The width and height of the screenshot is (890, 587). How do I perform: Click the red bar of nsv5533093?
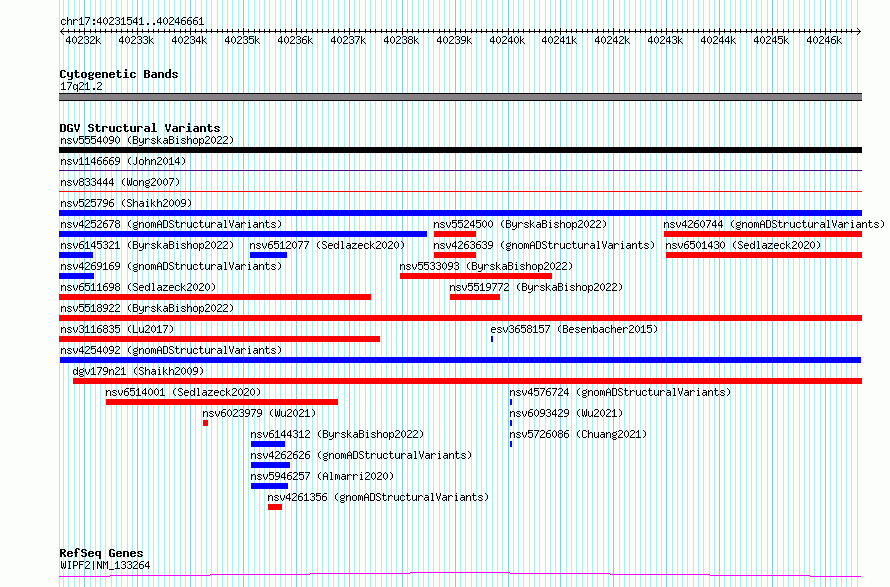pyautogui.click(x=476, y=276)
